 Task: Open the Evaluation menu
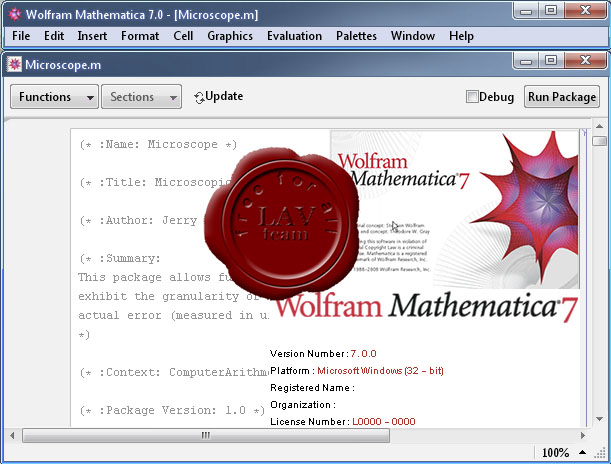tap(294, 36)
